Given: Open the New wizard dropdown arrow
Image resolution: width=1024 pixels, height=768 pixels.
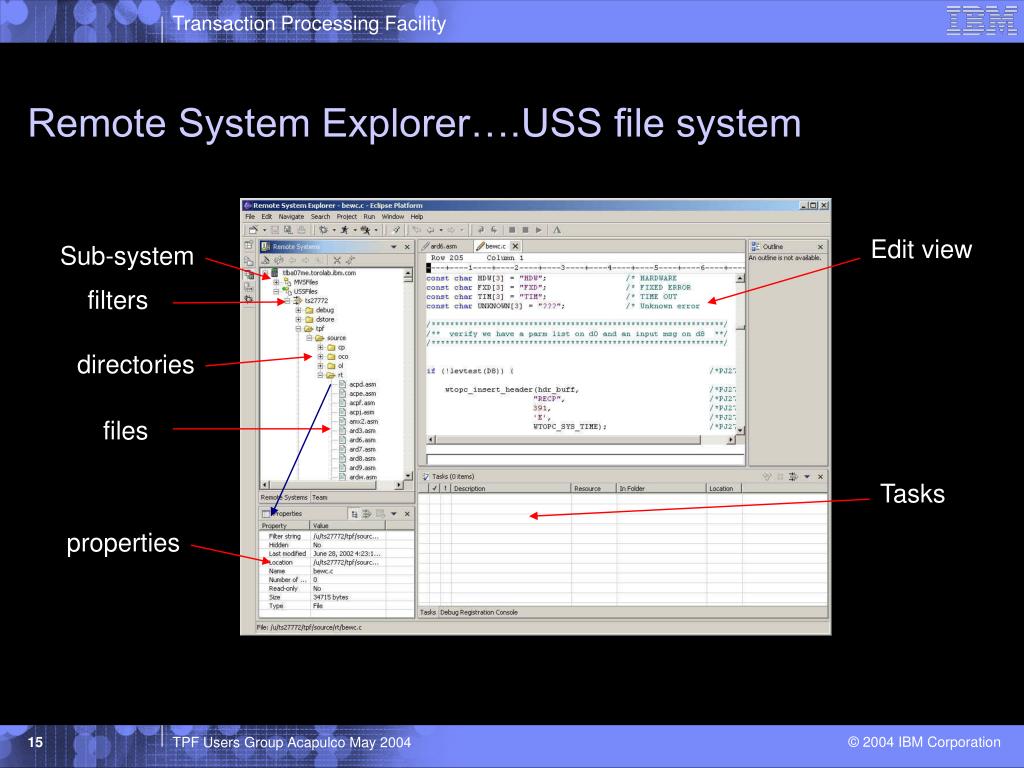Looking at the screenshot, I should coord(264,230).
